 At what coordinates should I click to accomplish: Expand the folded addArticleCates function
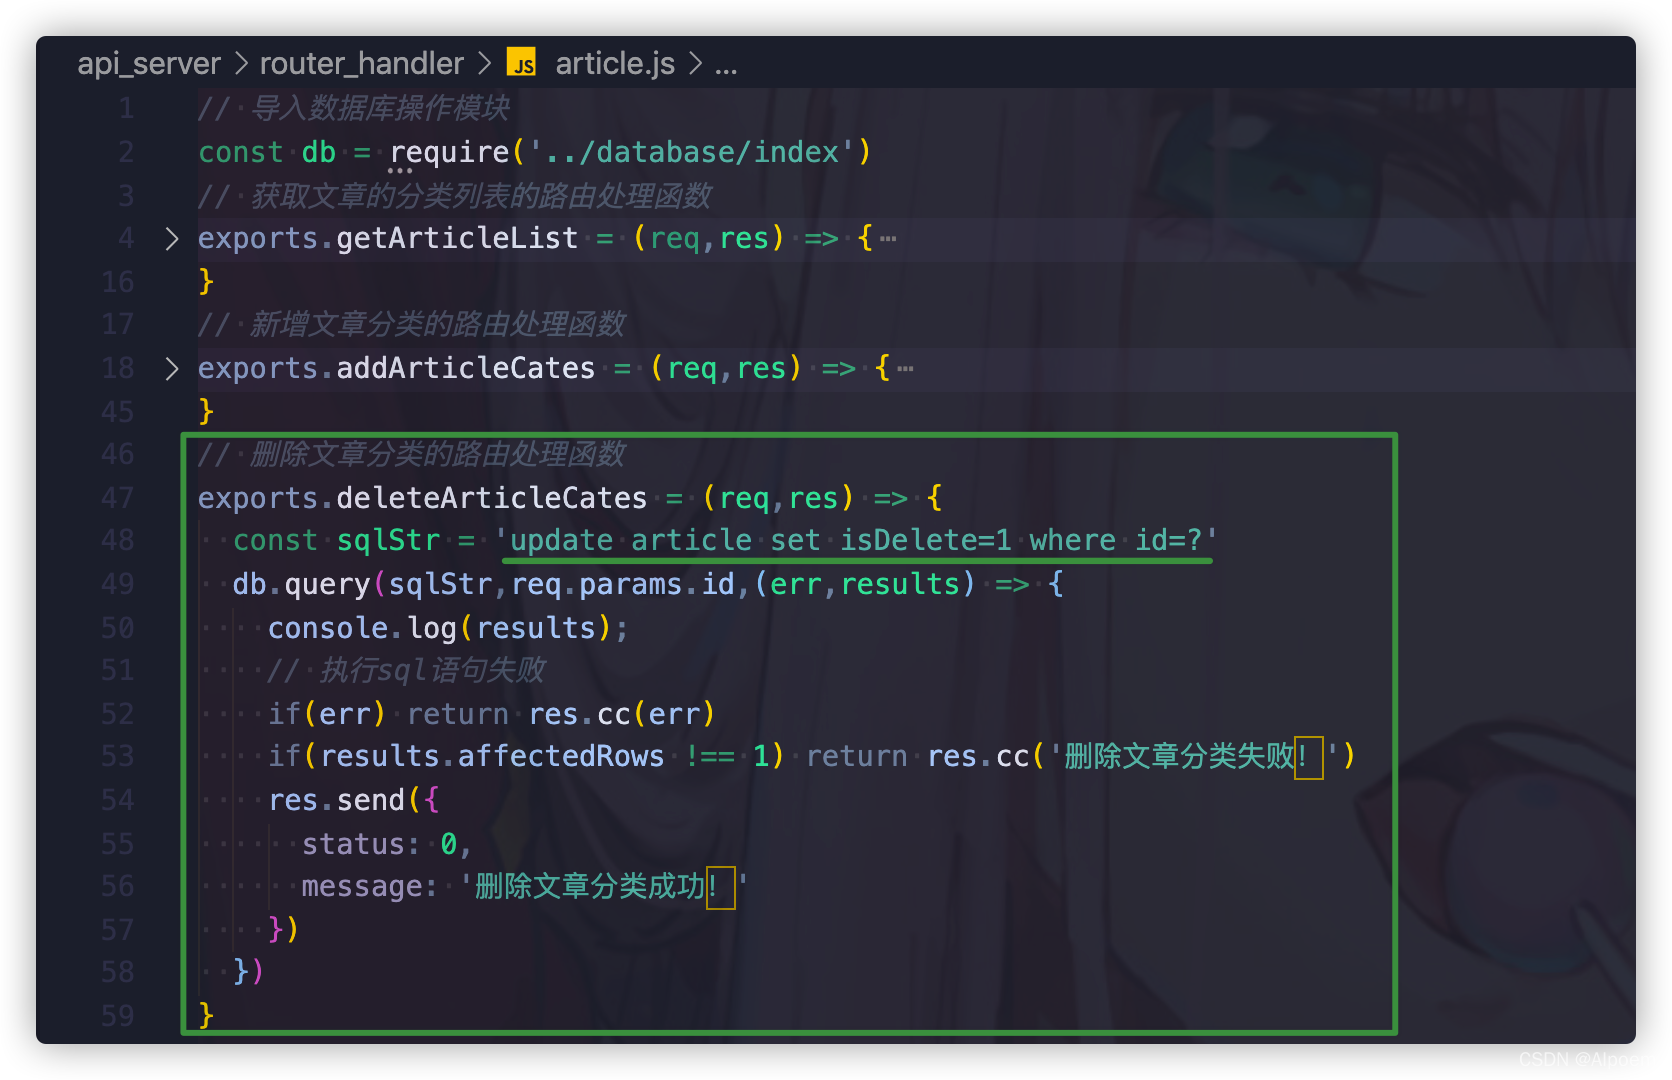click(x=172, y=368)
